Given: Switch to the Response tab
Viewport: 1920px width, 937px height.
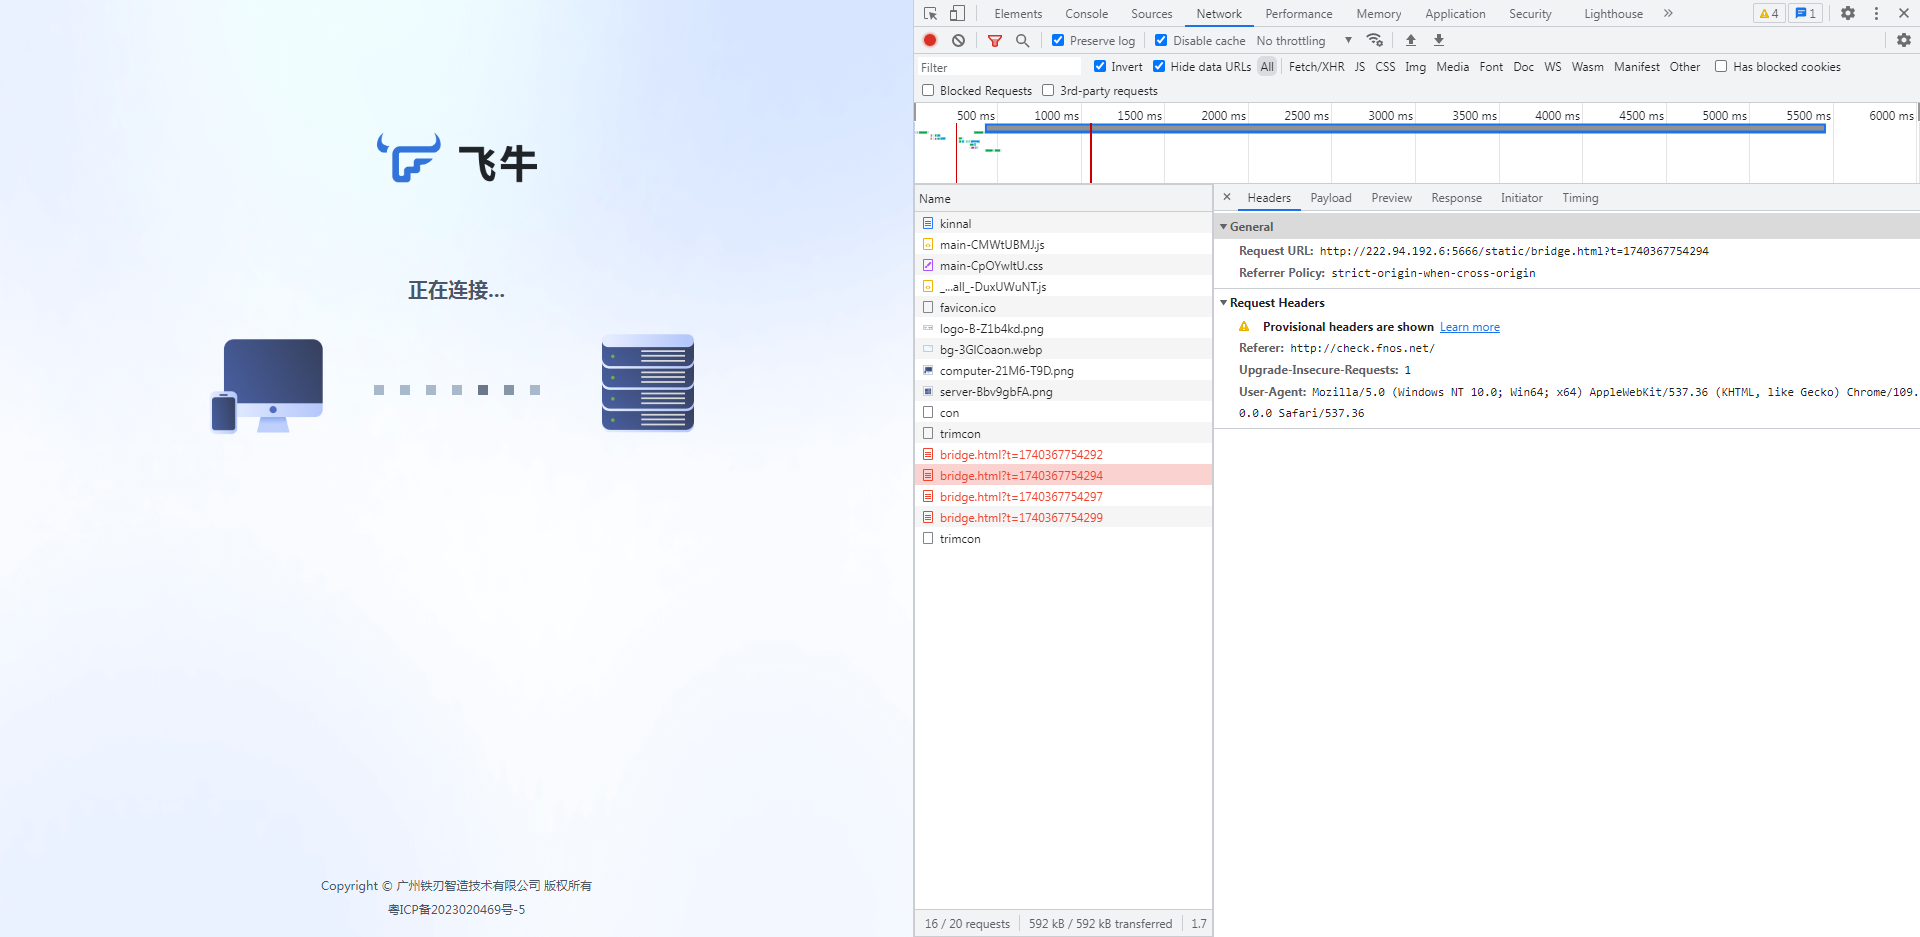Looking at the screenshot, I should coord(1456,198).
